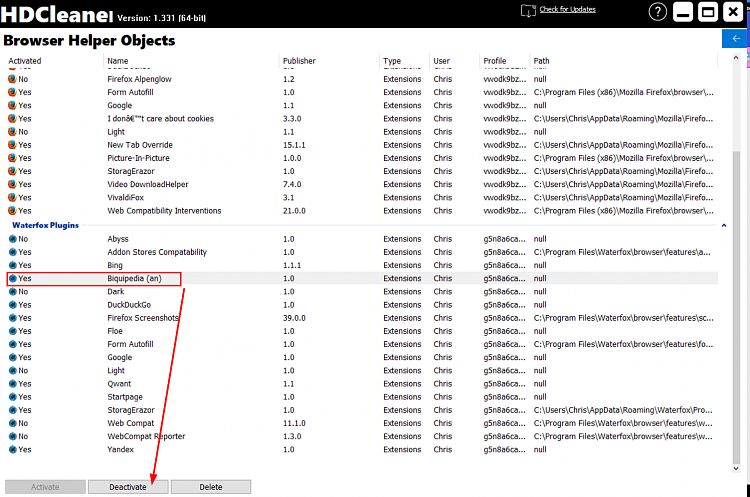750x497 pixels.
Task: Click the 'Waterfox Plugins' group label
Action: 45,225
